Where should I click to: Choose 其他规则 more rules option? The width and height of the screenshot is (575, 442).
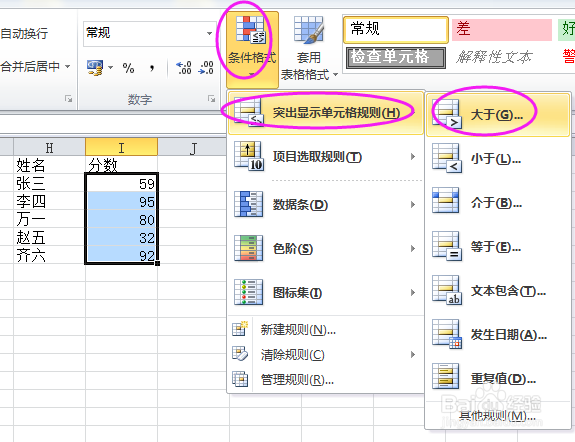pyautogui.click(x=498, y=416)
